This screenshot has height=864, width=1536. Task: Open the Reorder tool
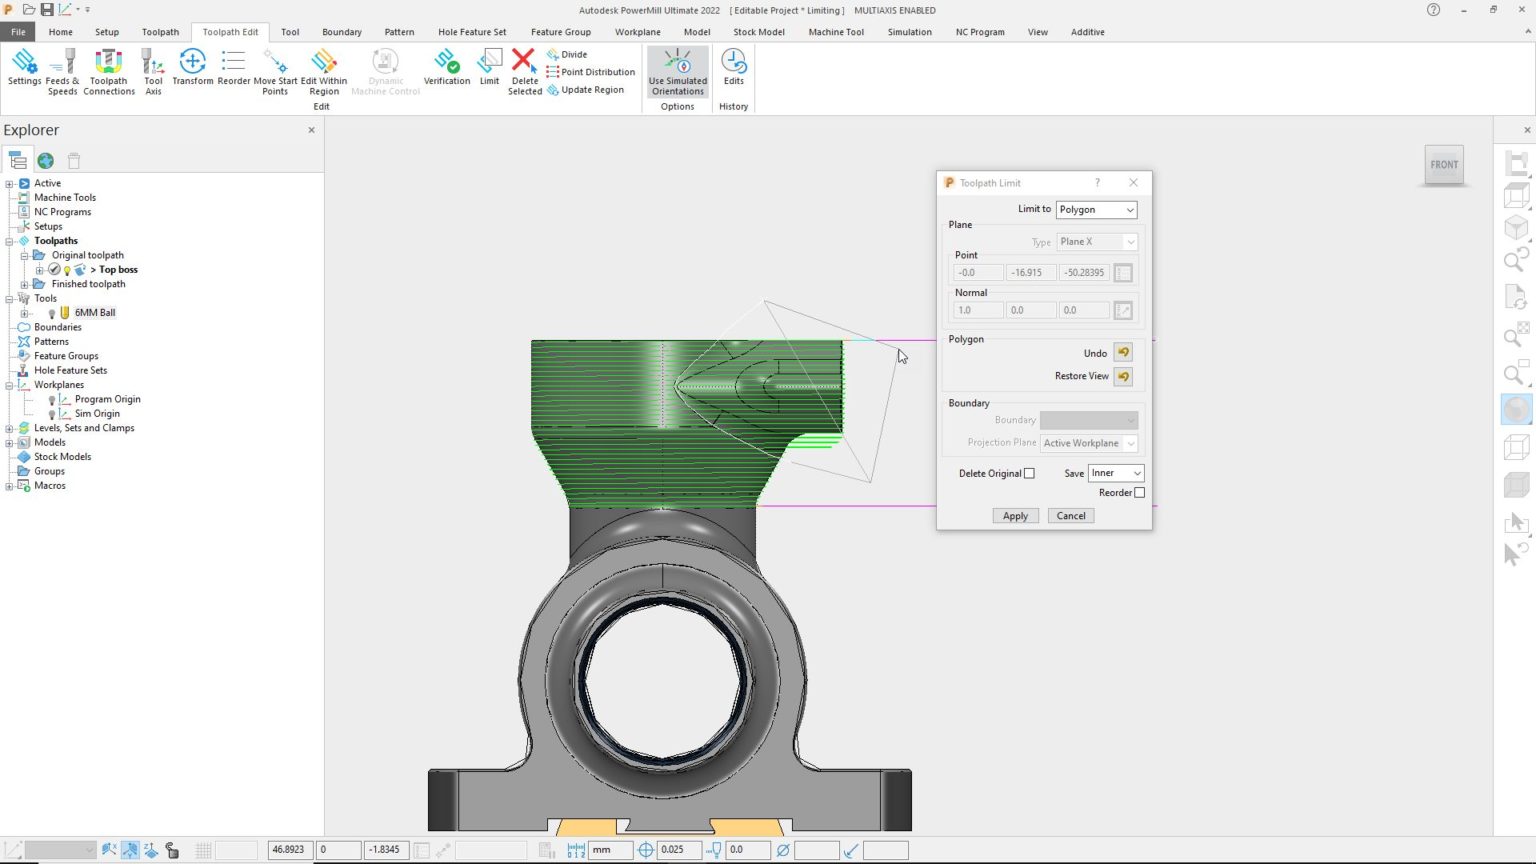[233, 70]
